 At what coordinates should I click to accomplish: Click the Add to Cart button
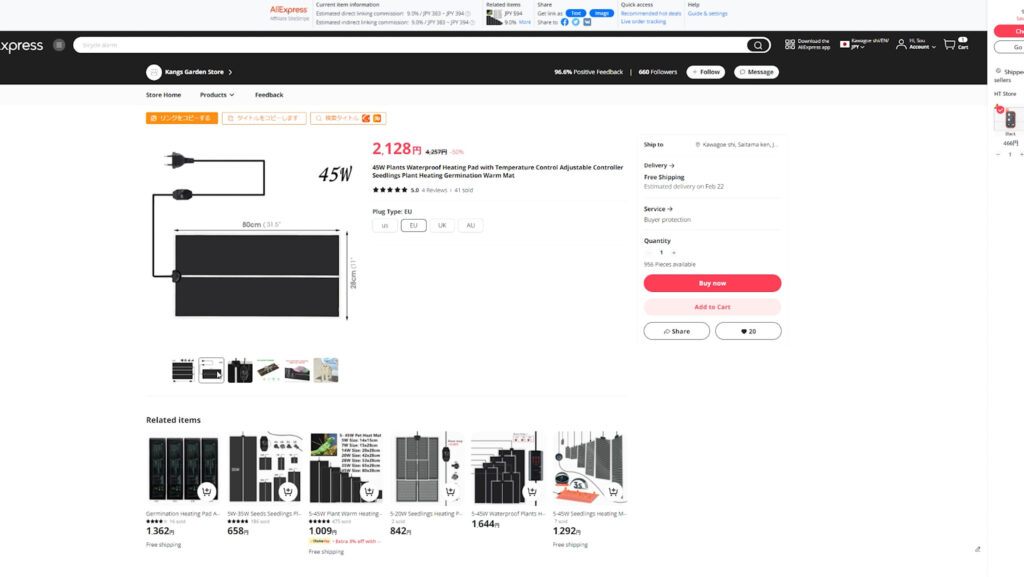click(712, 307)
